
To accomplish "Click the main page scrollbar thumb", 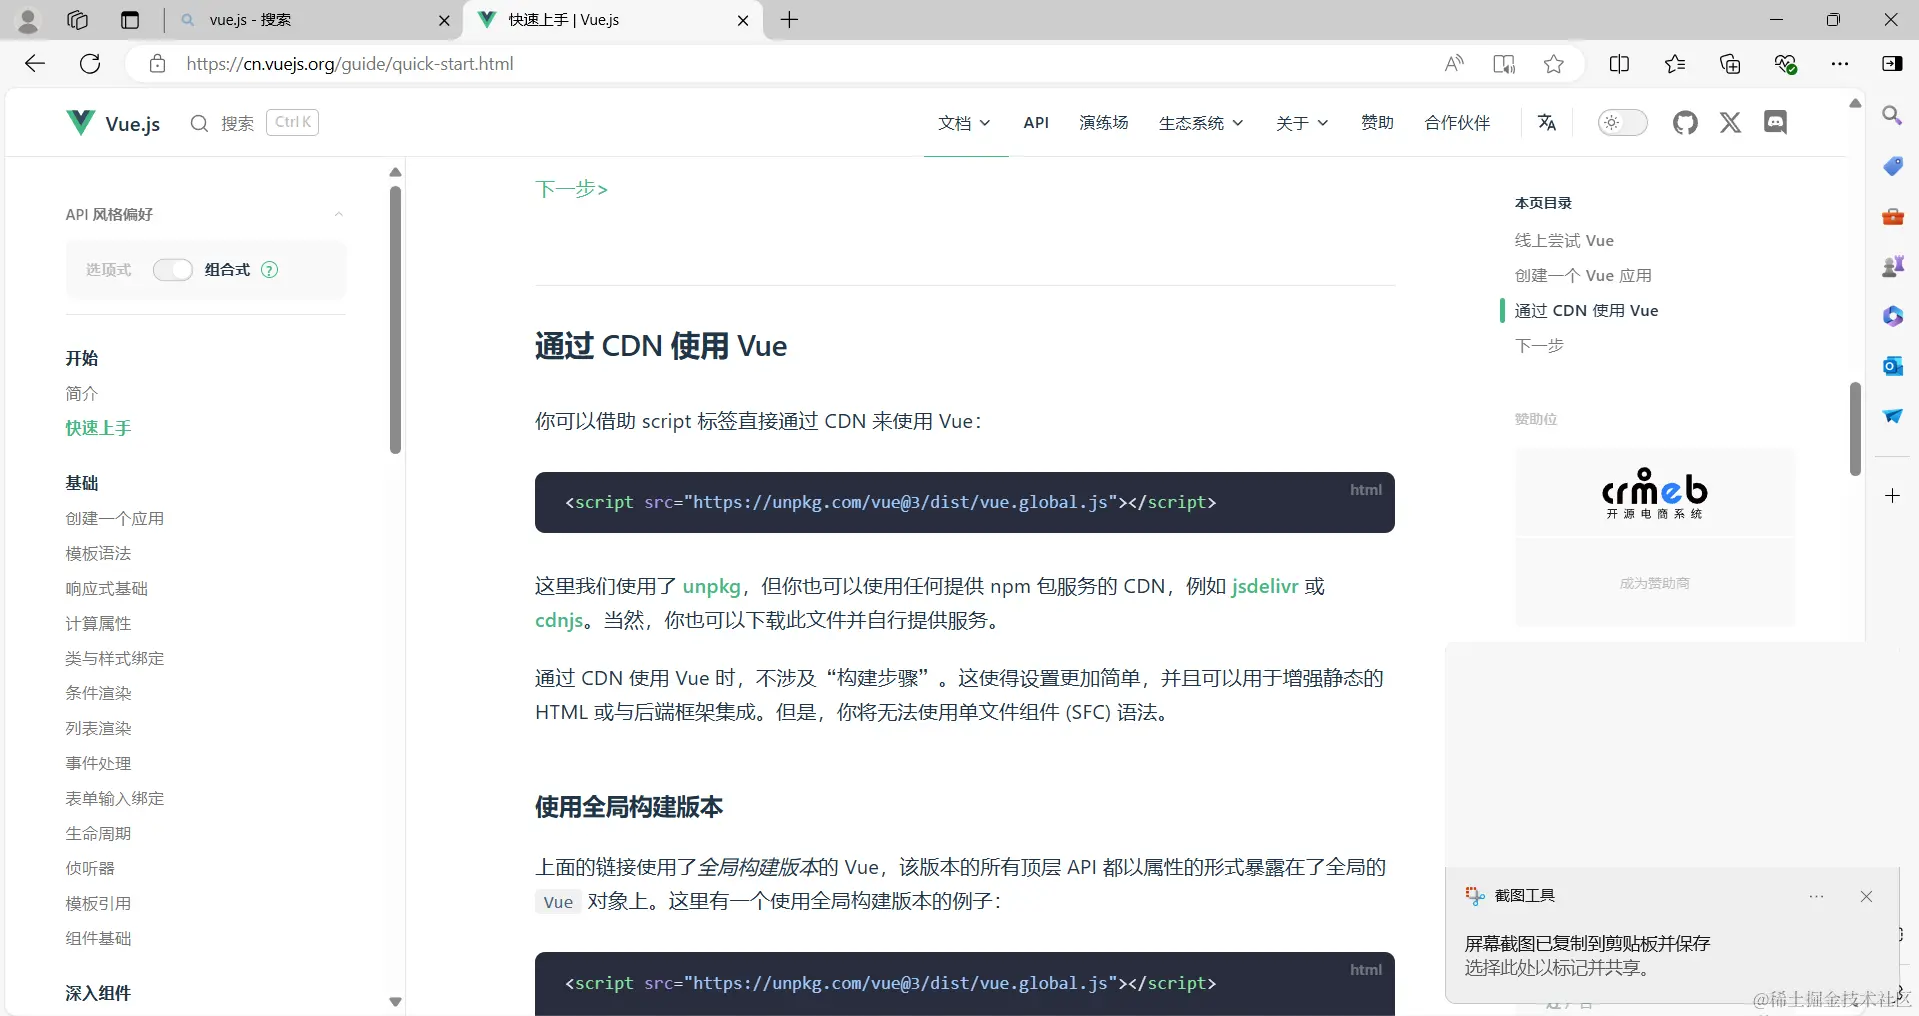I will click(1855, 429).
